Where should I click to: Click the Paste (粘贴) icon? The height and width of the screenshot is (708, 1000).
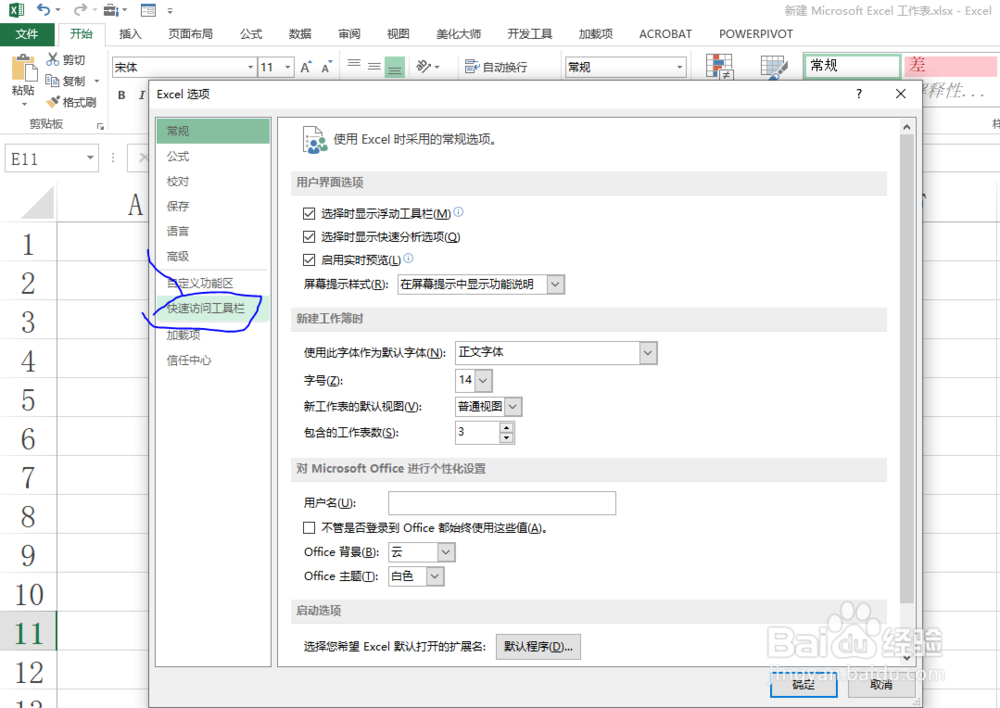tap(24, 69)
